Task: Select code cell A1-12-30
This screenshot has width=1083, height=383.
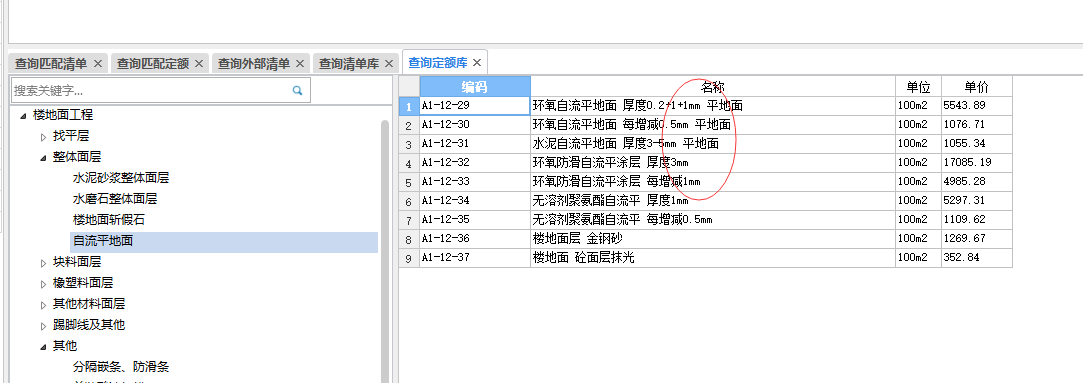Action: tap(475, 125)
